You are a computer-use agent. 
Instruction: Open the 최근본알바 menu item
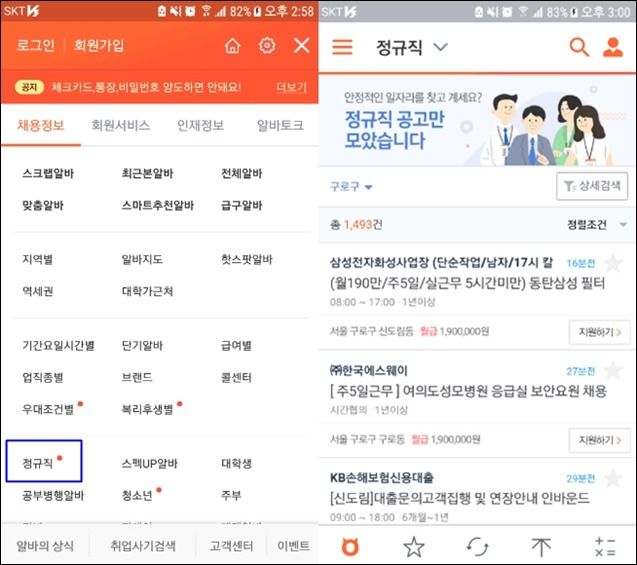(x=147, y=173)
